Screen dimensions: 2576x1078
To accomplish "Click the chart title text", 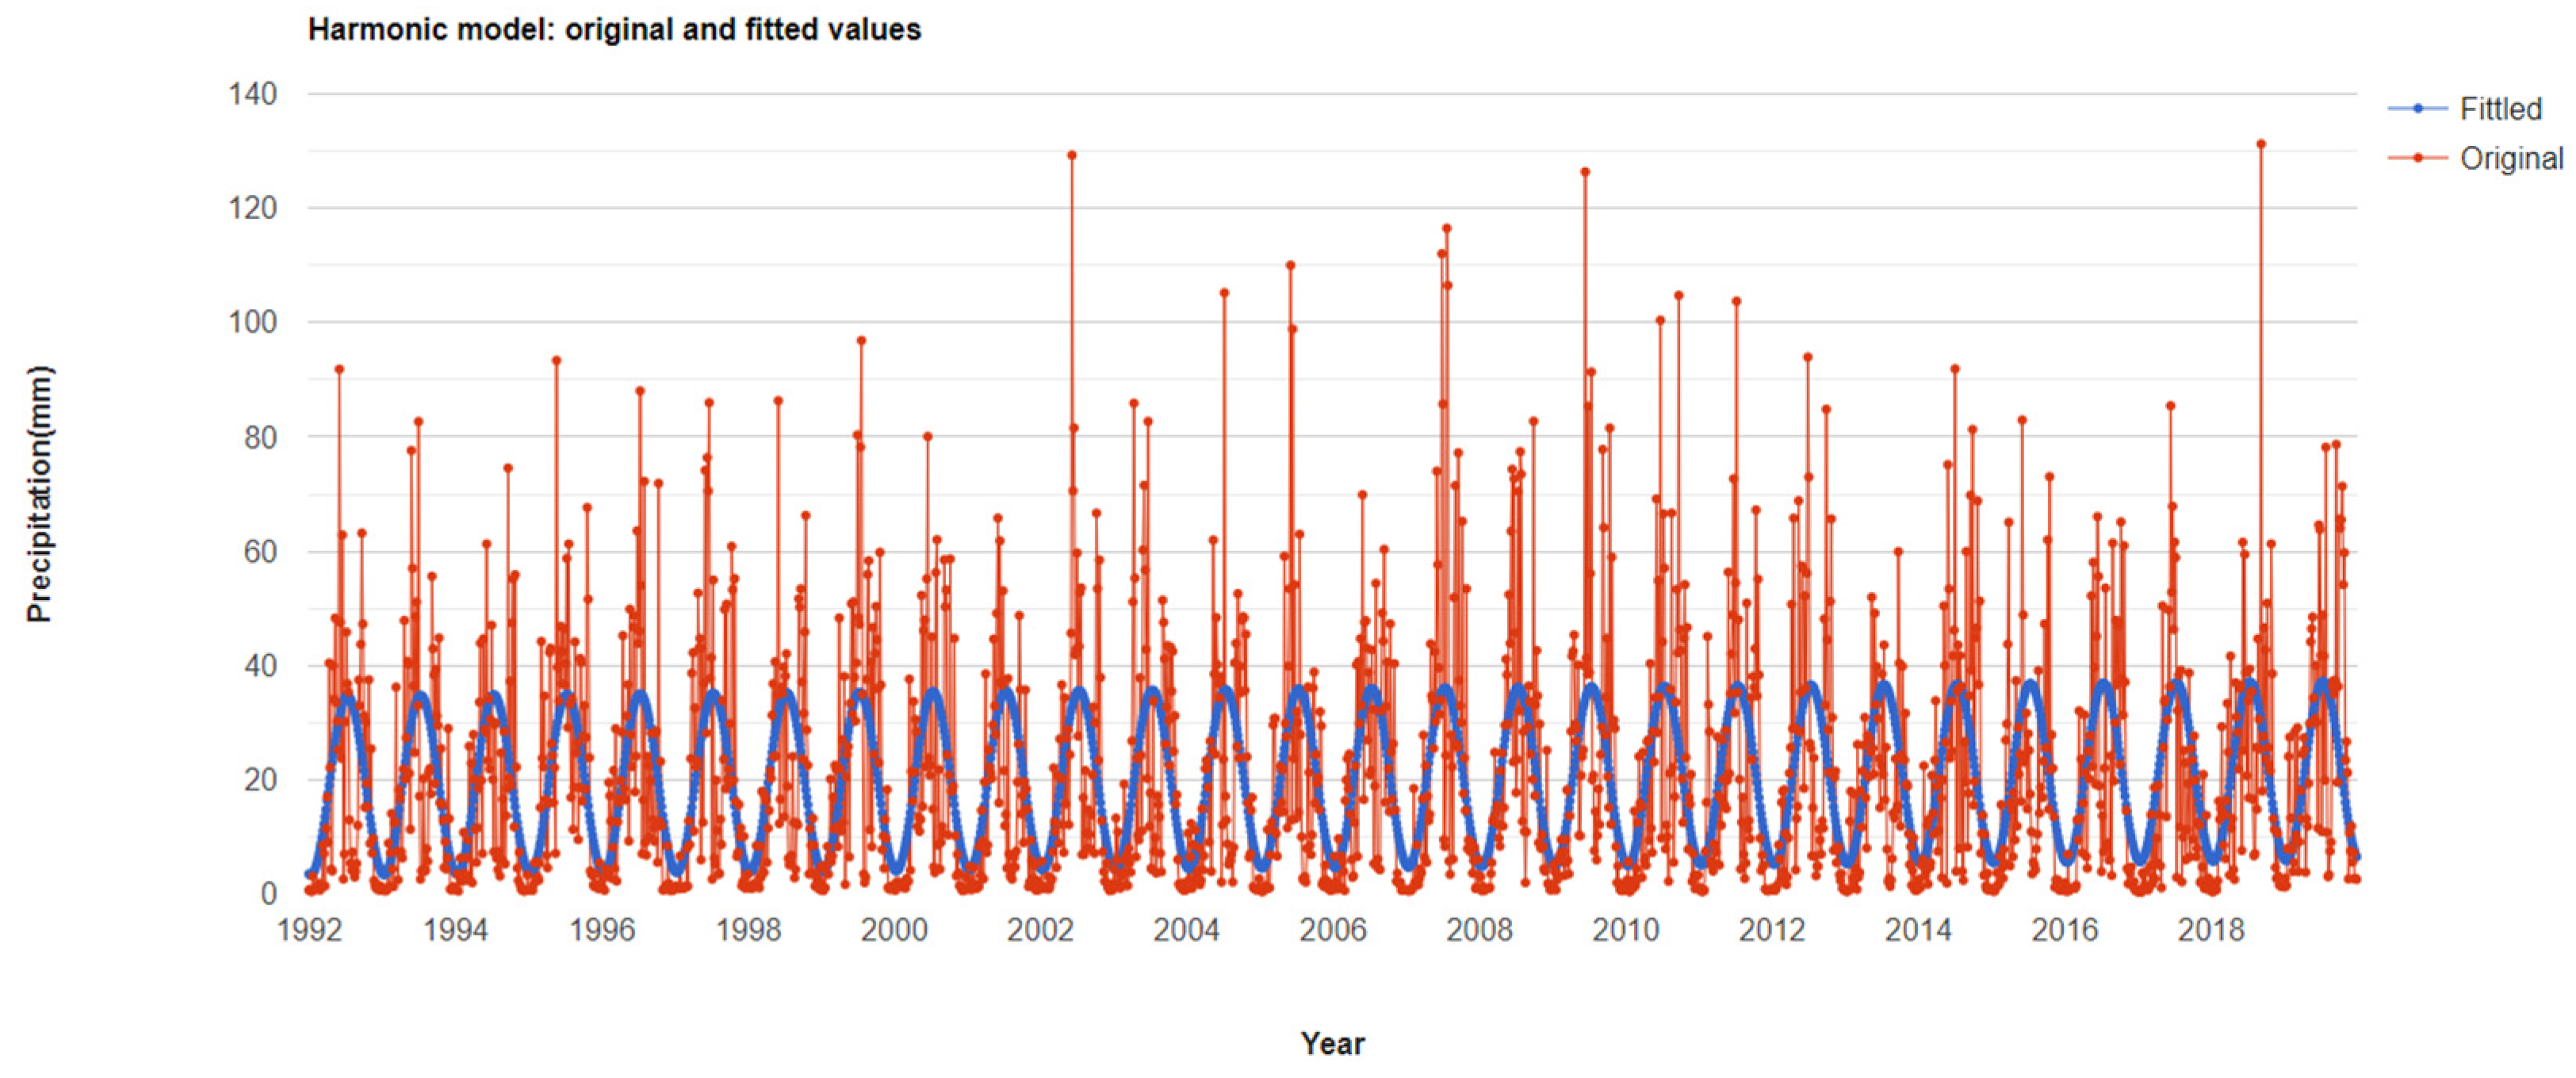I will pyautogui.click(x=614, y=30).
